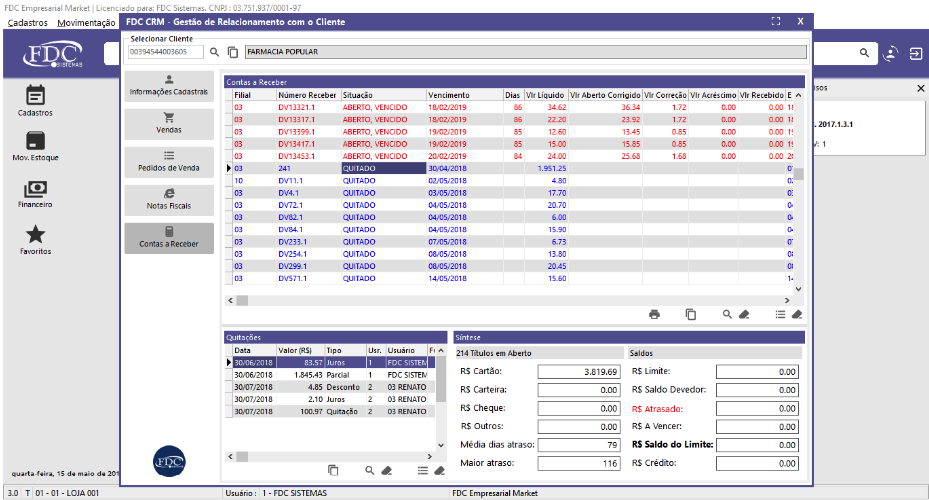This screenshot has height=500, width=929.
Task: Click the client code input field
Action: 166,52
